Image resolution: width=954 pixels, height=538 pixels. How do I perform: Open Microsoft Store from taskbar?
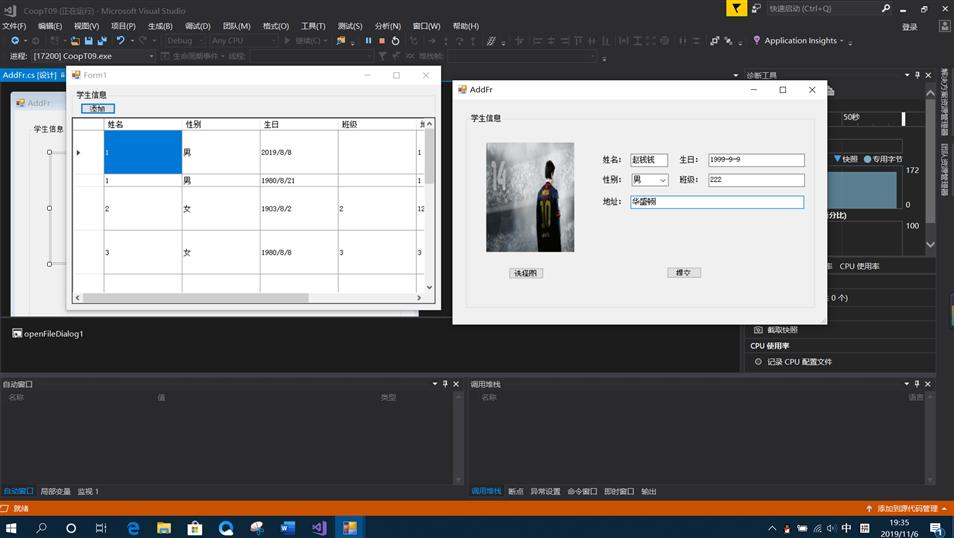coord(195,528)
